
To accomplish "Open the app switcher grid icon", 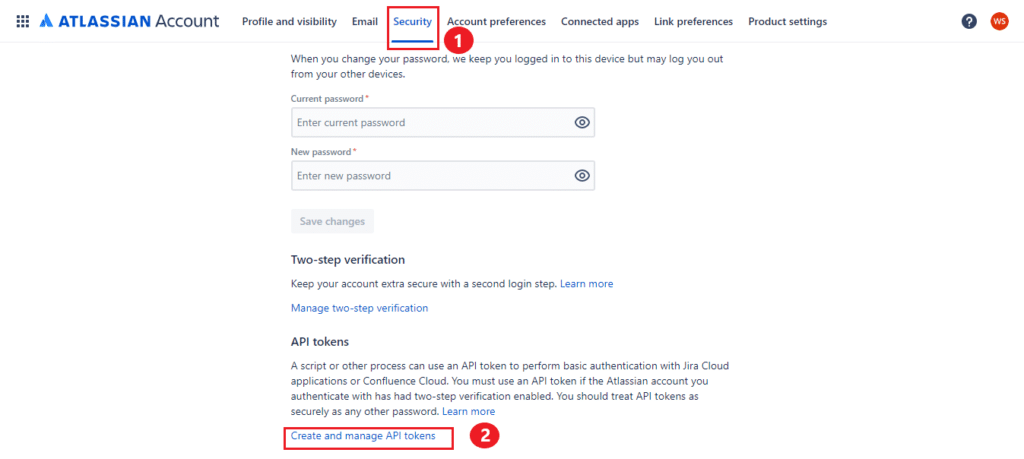I will click(22, 21).
